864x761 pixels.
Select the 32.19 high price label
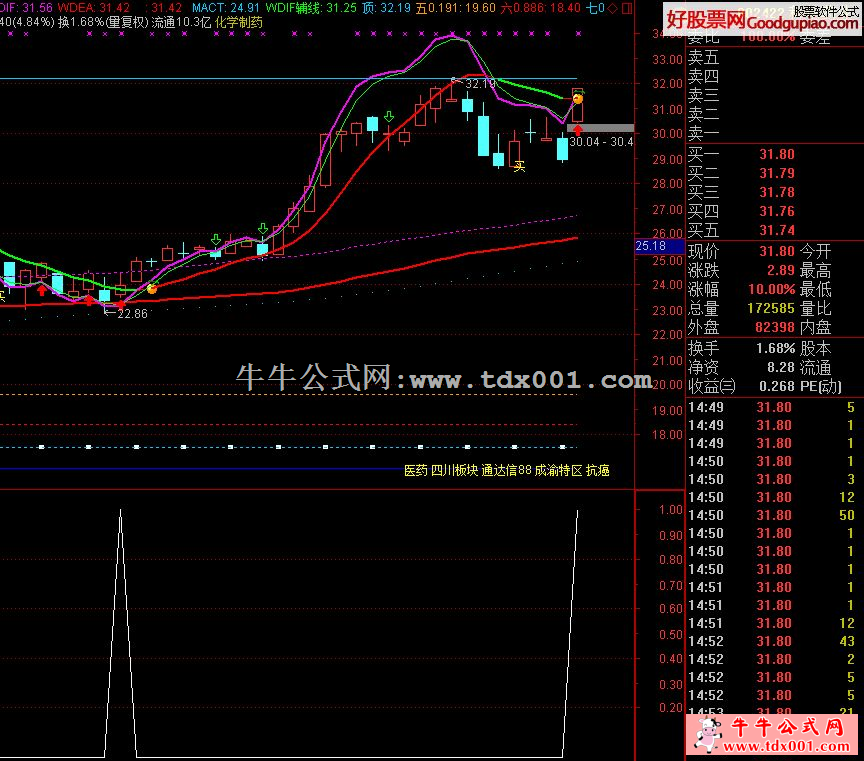pyautogui.click(x=480, y=84)
